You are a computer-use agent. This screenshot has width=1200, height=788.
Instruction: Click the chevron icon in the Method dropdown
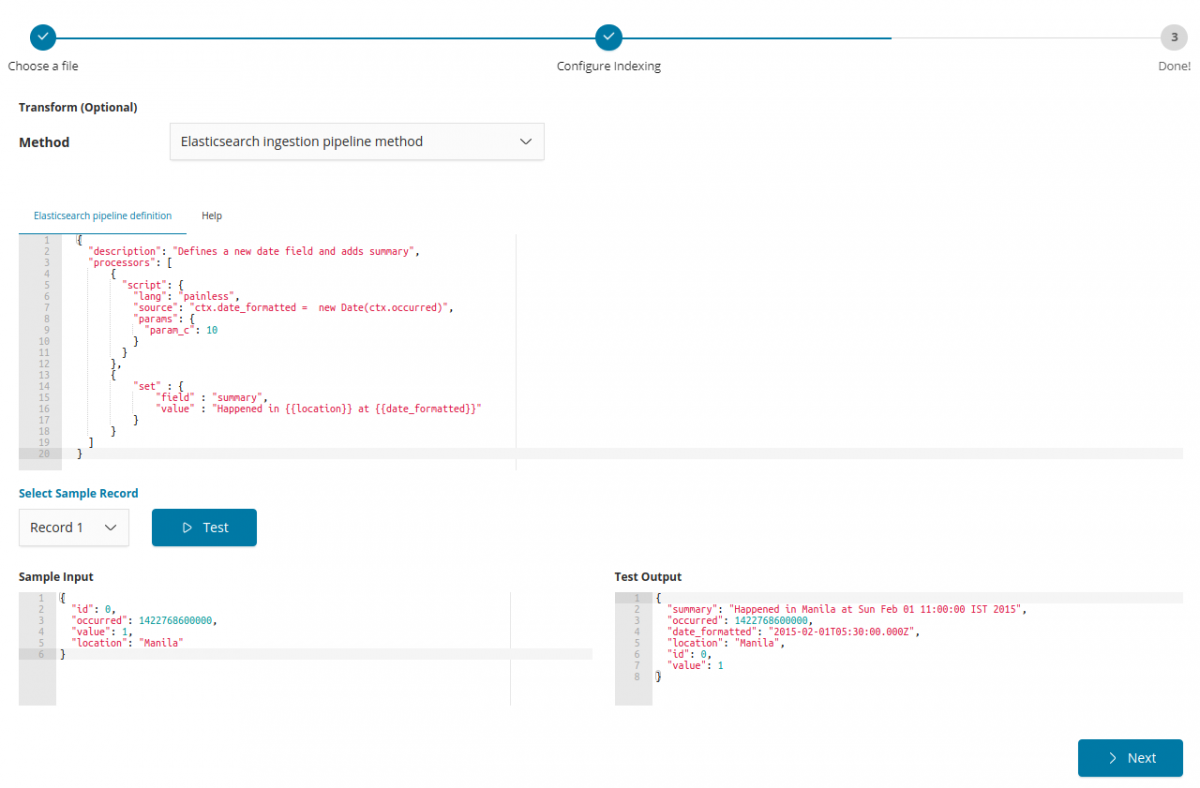point(526,142)
